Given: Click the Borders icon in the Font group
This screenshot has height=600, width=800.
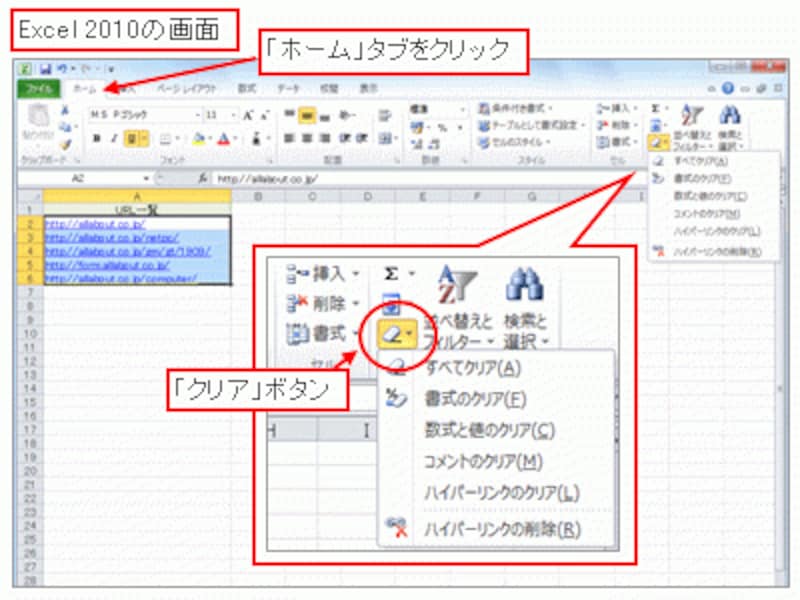Looking at the screenshot, I should (x=165, y=138).
